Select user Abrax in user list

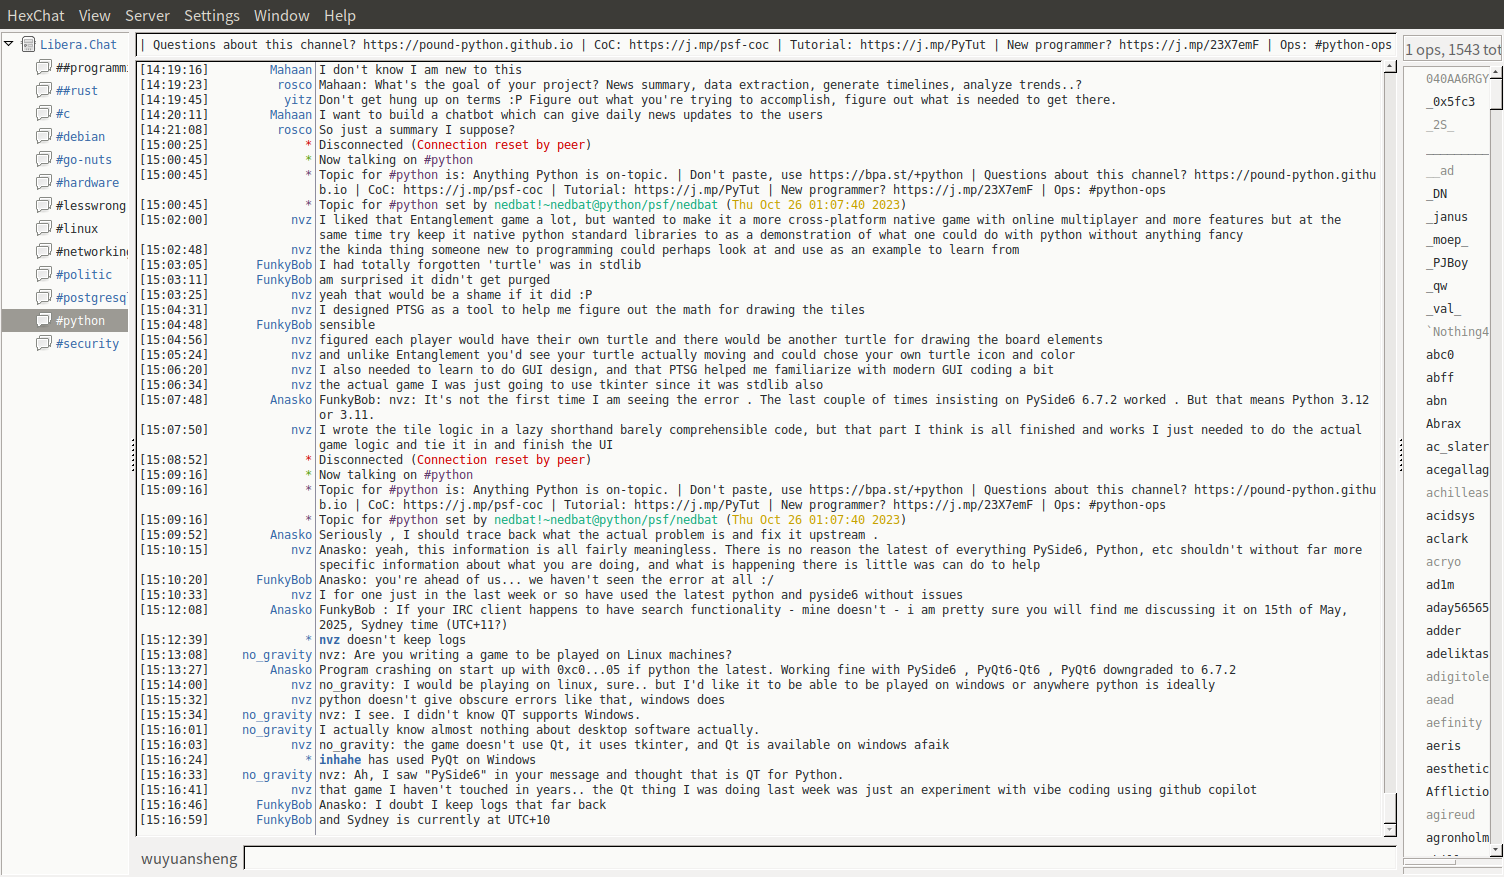click(x=1443, y=424)
